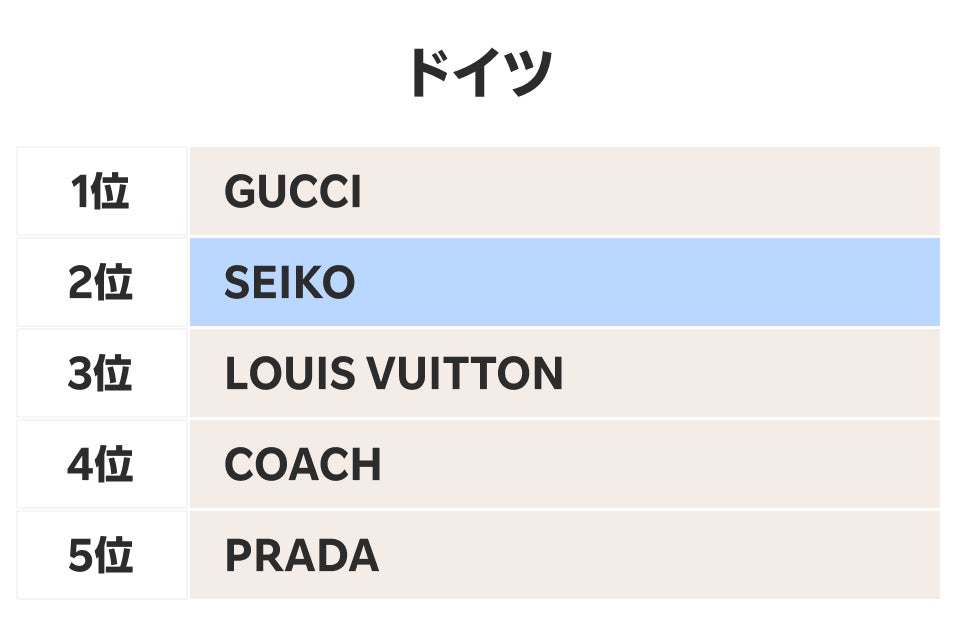
Task: Select the 2位 rank cell
Action: 101,283
